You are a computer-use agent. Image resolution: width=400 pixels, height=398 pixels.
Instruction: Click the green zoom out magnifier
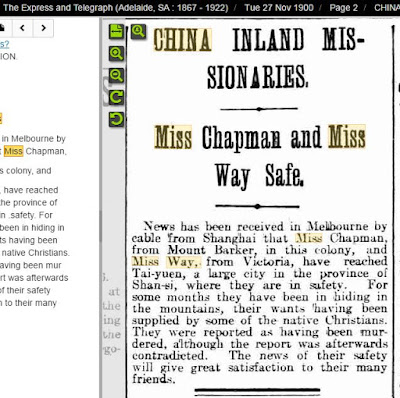coord(116,75)
